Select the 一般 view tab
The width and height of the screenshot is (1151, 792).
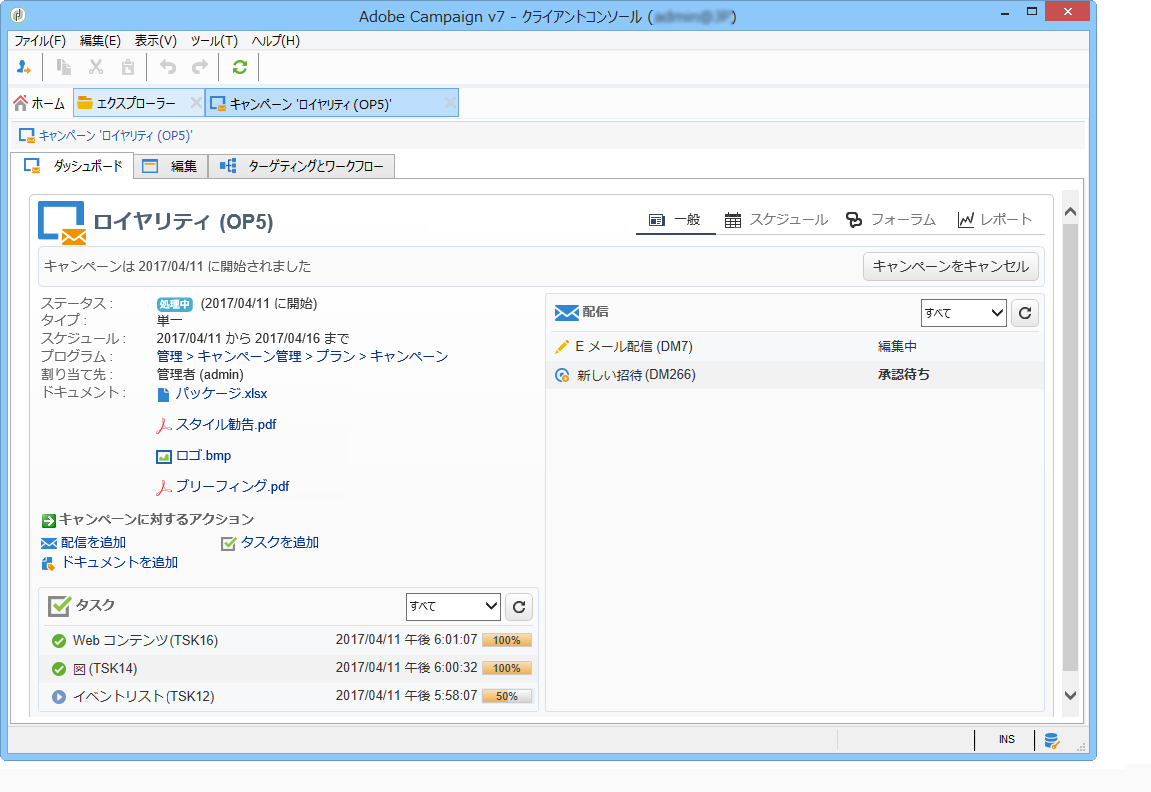tap(675, 219)
